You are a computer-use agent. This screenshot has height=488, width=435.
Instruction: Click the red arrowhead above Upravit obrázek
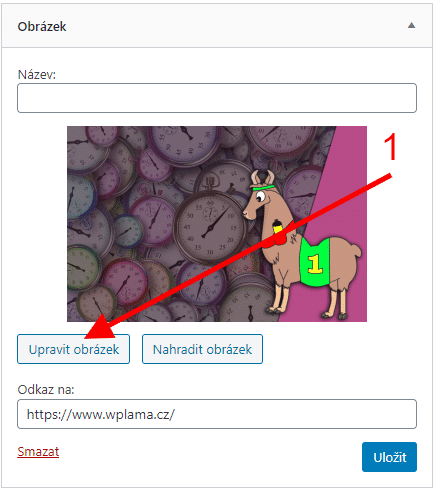[100, 328]
